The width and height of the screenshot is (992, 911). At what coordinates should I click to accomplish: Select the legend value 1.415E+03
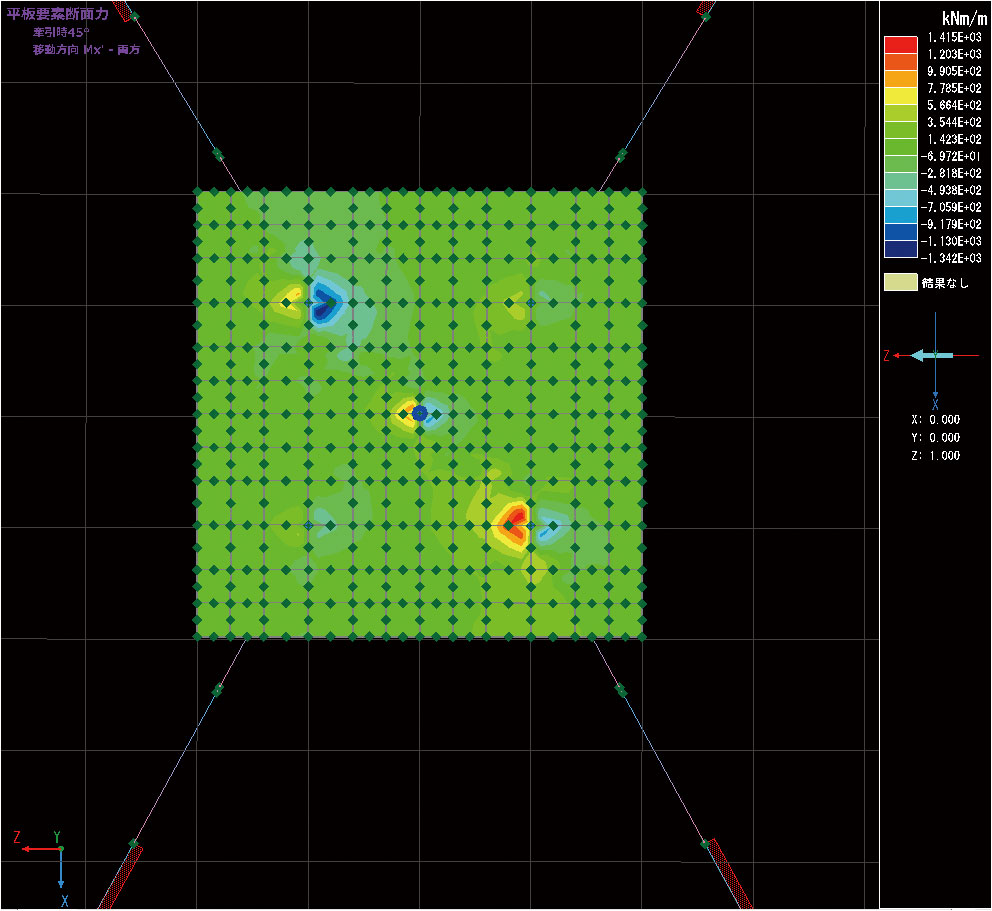[954, 37]
